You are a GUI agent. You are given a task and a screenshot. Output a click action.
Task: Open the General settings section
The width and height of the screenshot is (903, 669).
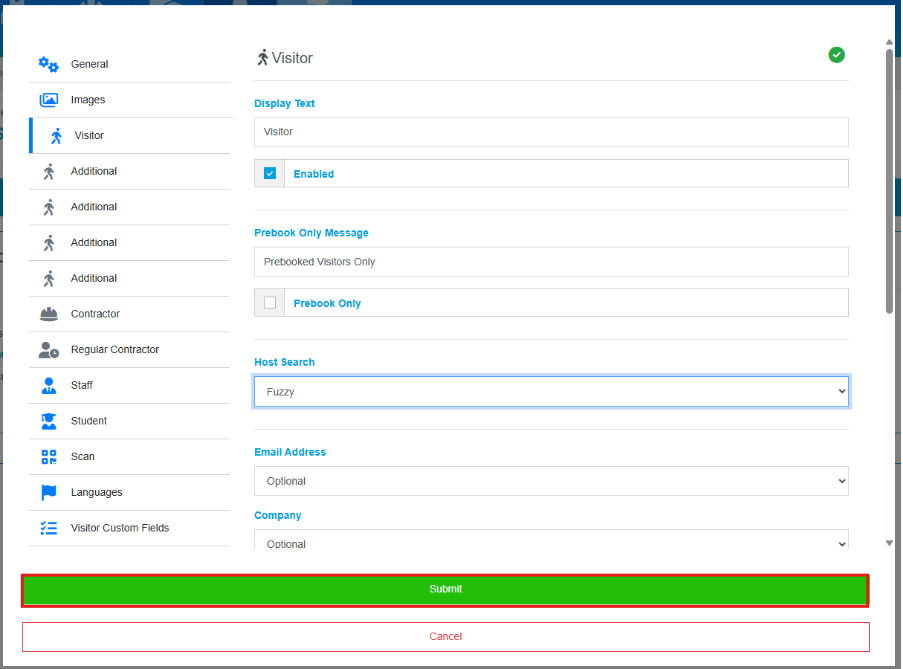tap(130, 64)
